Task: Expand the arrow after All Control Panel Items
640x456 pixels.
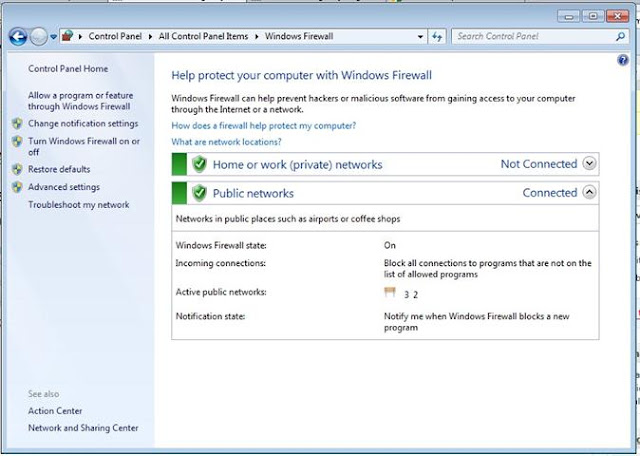Action: (257, 37)
